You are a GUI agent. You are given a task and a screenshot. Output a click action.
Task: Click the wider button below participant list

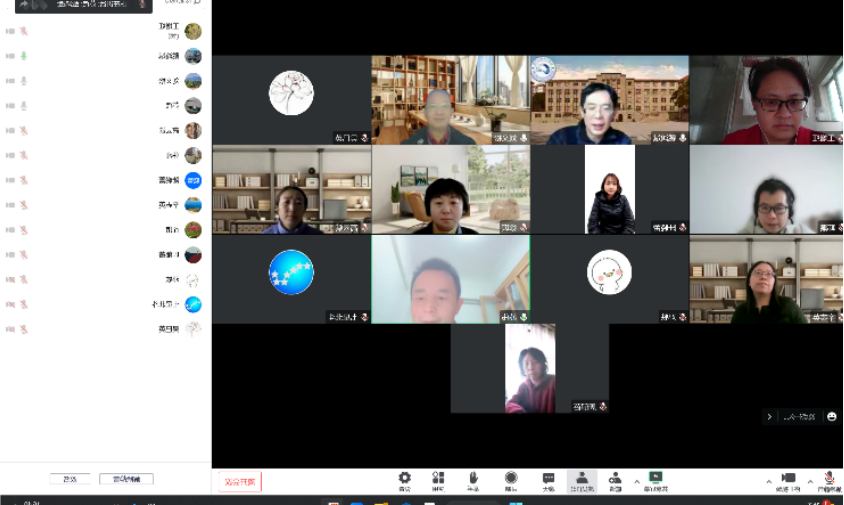(126, 479)
